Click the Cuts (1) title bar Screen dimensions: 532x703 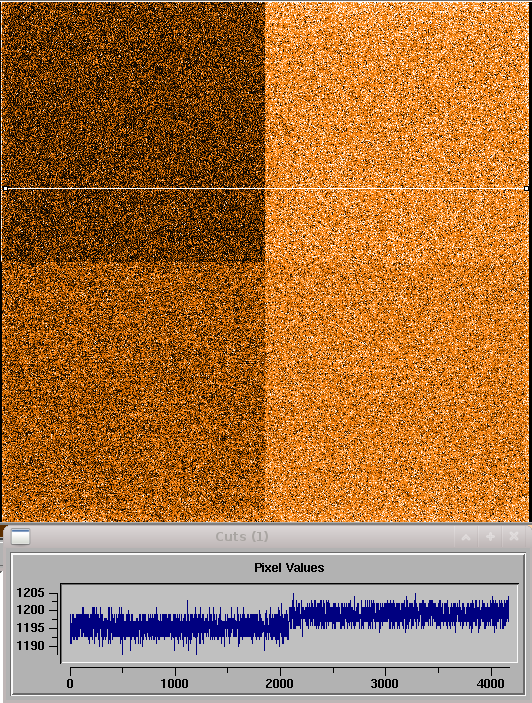point(242,537)
